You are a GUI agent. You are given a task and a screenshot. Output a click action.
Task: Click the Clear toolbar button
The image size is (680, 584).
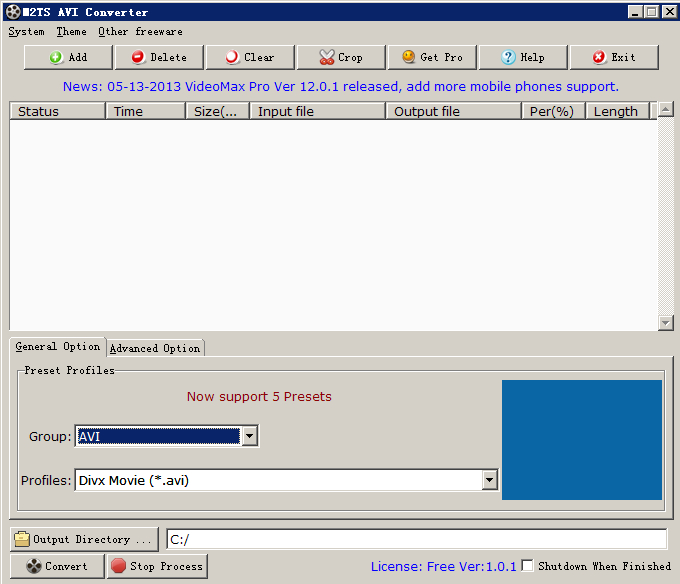tap(250, 57)
